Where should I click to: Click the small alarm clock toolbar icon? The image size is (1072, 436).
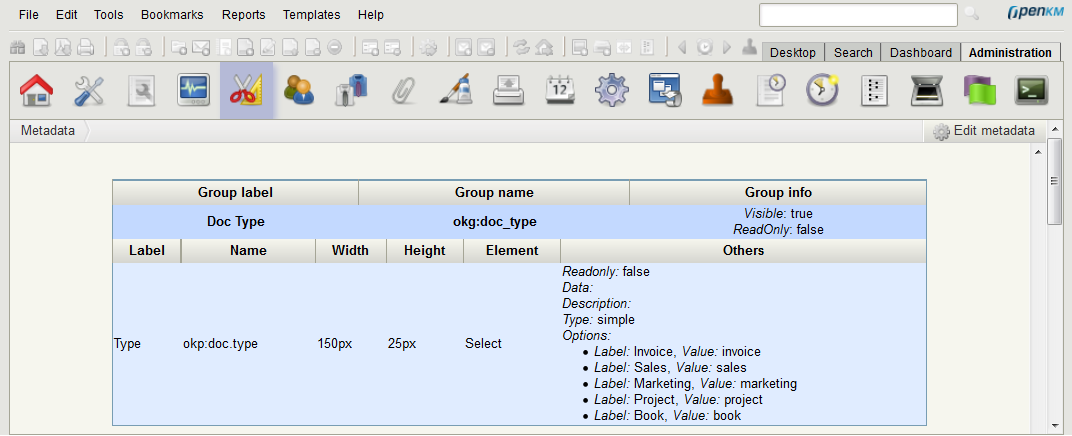click(705, 47)
